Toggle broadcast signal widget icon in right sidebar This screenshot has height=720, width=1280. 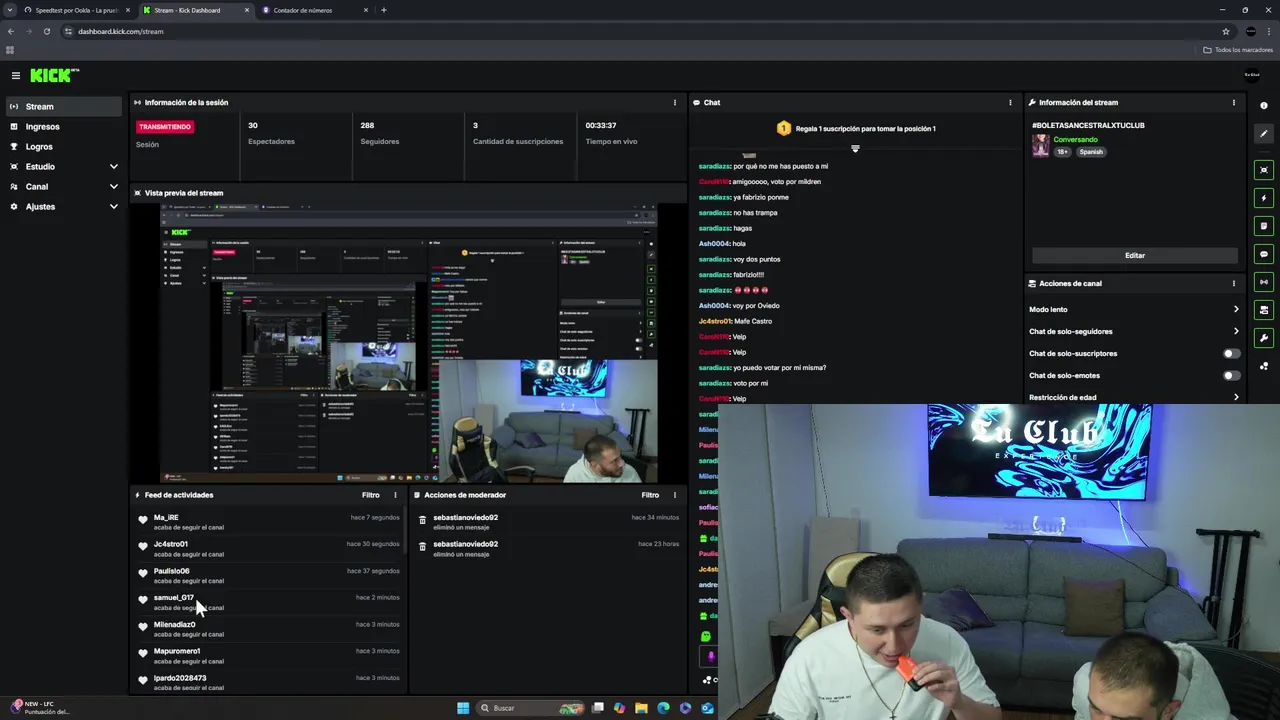(x=1264, y=282)
